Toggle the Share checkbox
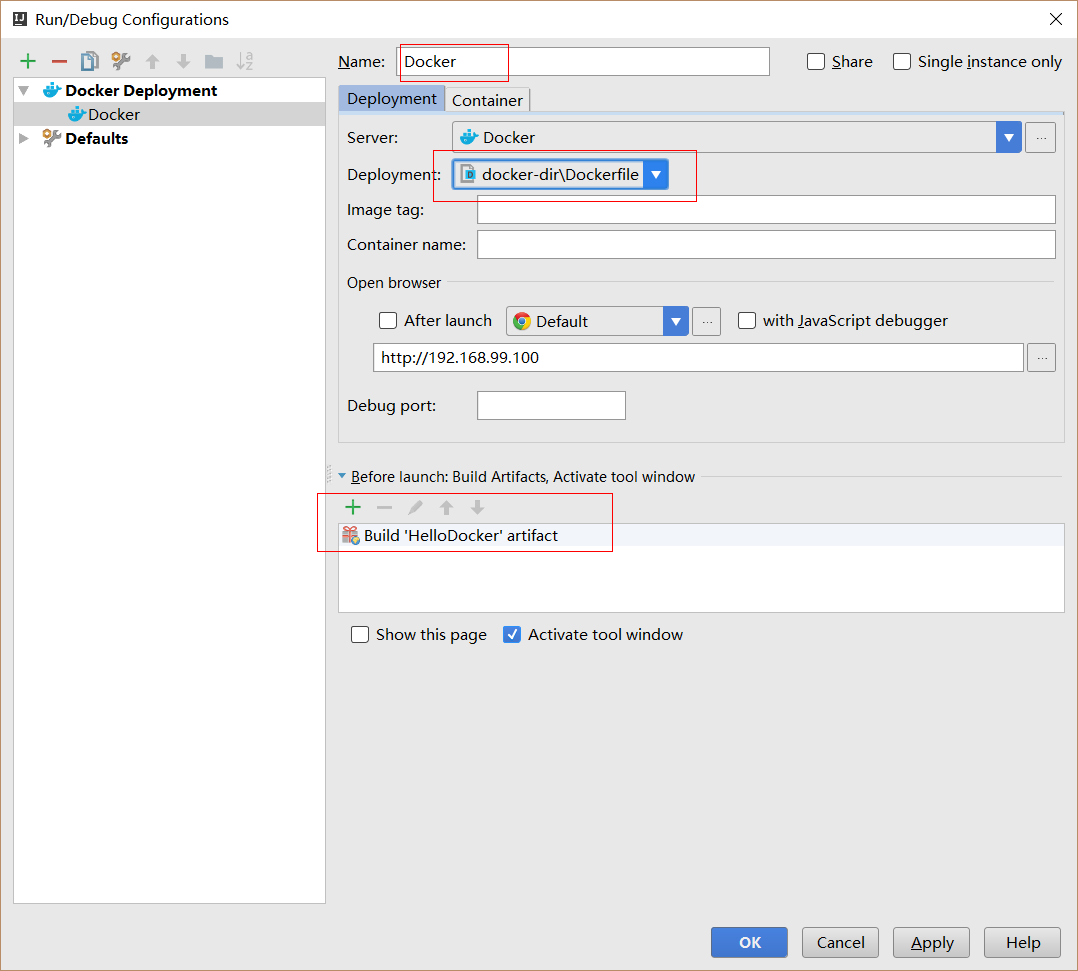Image resolution: width=1078 pixels, height=971 pixels. [816, 62]
